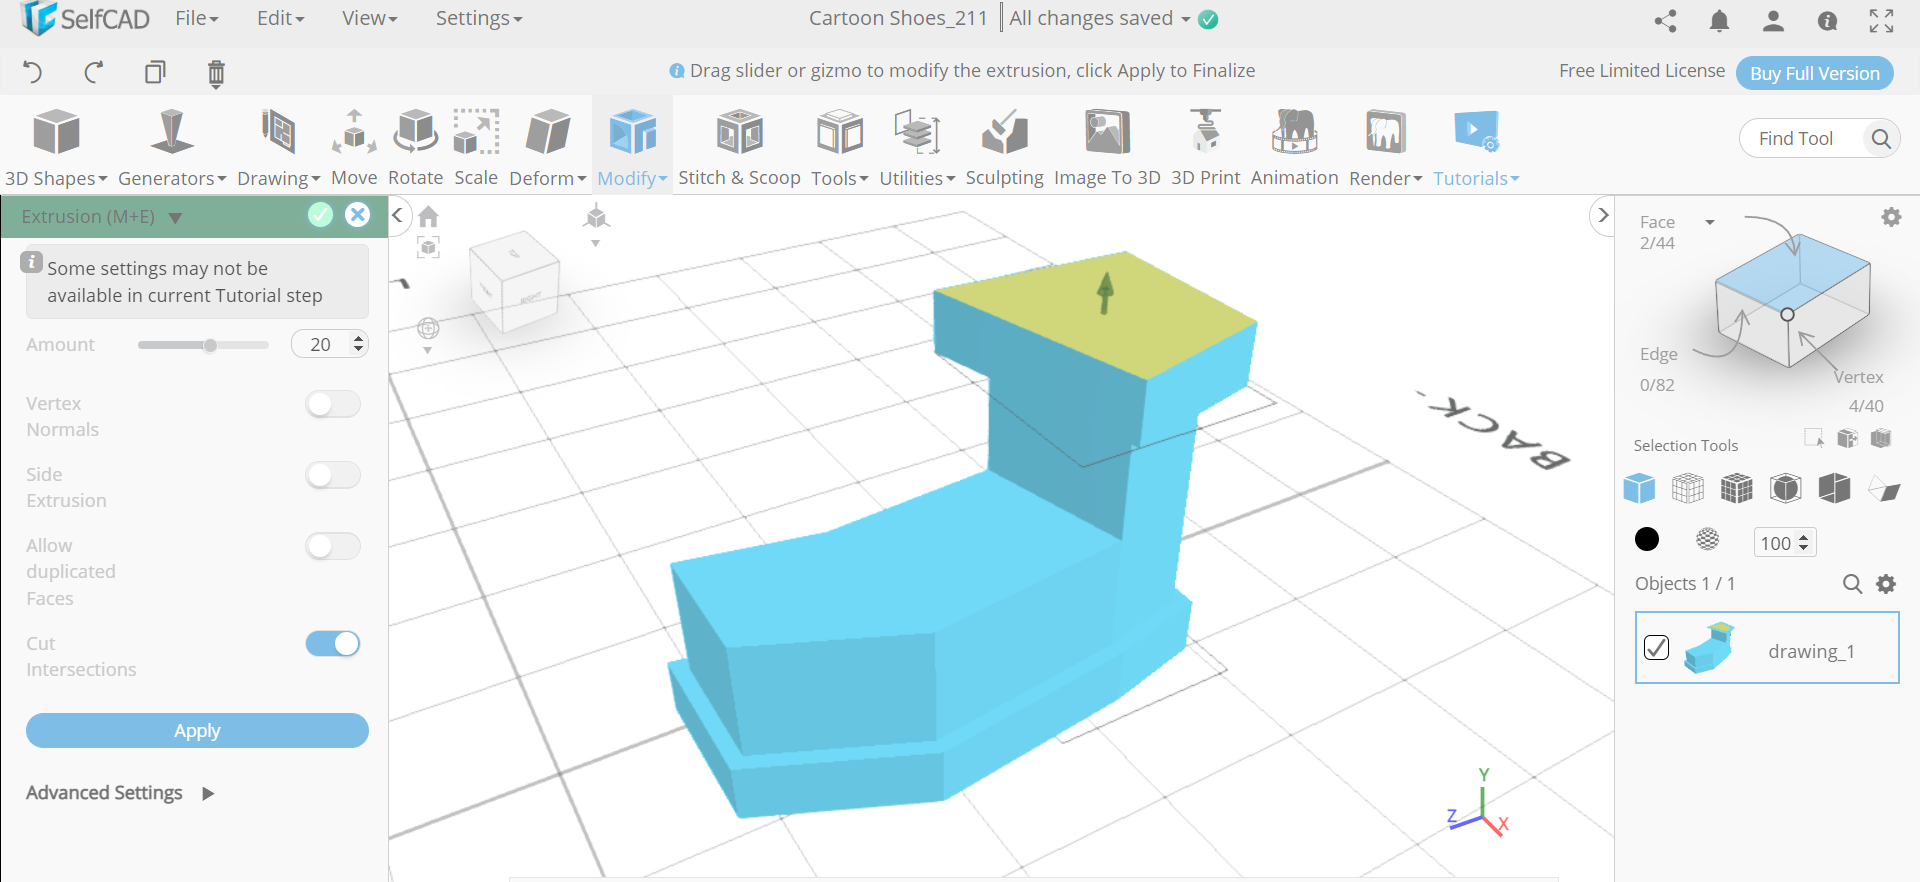
Task: Select the Rotate tool
Action: click(415, 148)
